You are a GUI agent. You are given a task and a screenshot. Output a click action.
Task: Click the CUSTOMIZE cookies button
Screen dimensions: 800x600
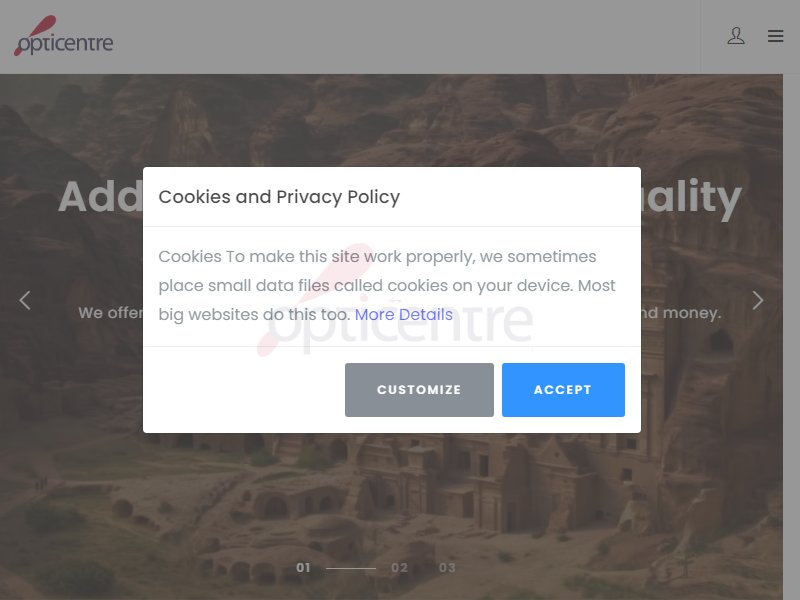pos(419,390)
